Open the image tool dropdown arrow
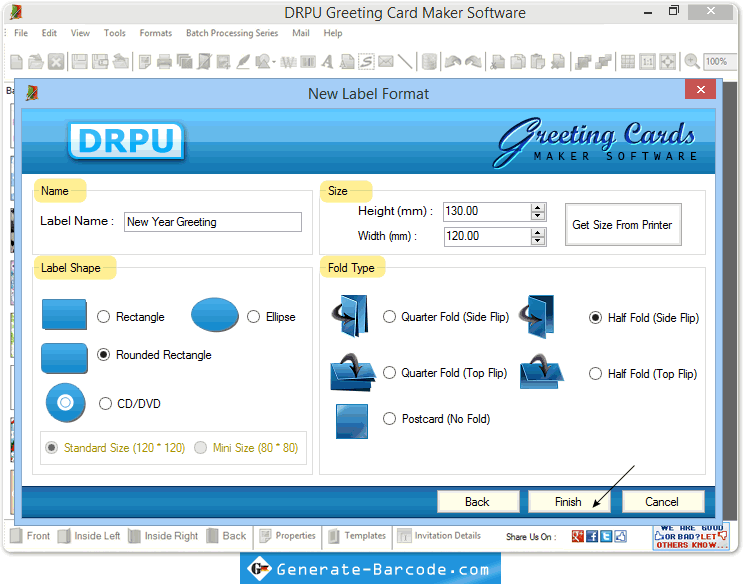744x584 pixels. point(274,62)
